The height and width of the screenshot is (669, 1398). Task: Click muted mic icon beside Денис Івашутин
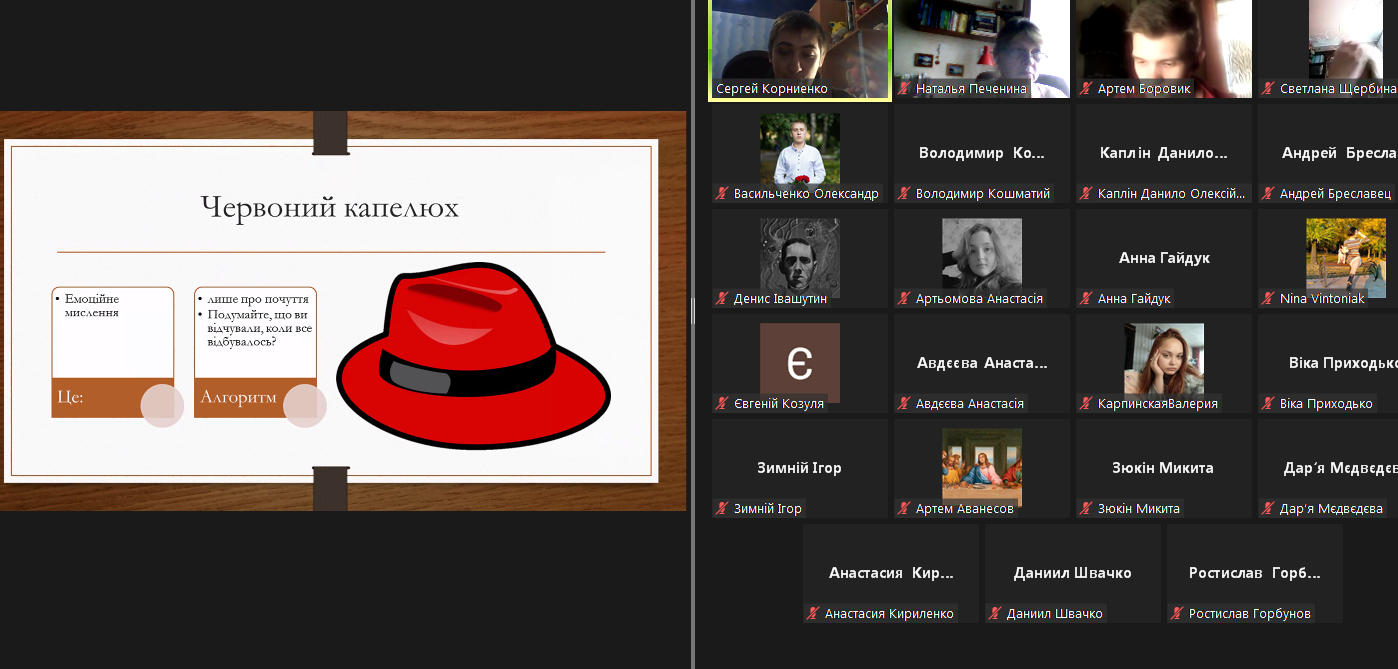[x=722, y=299]
